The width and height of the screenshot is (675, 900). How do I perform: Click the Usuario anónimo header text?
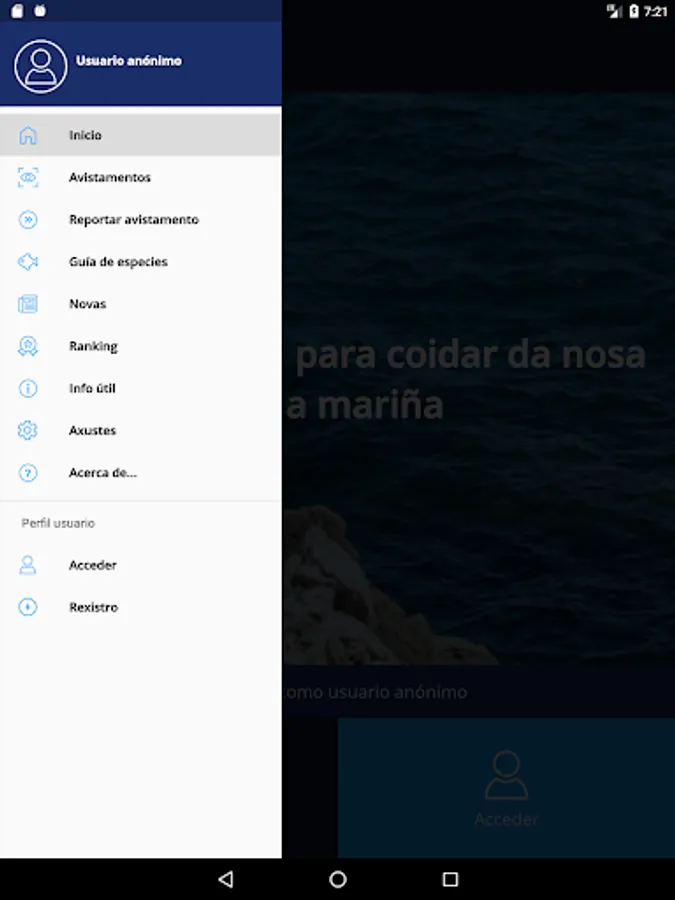[129, 61]
